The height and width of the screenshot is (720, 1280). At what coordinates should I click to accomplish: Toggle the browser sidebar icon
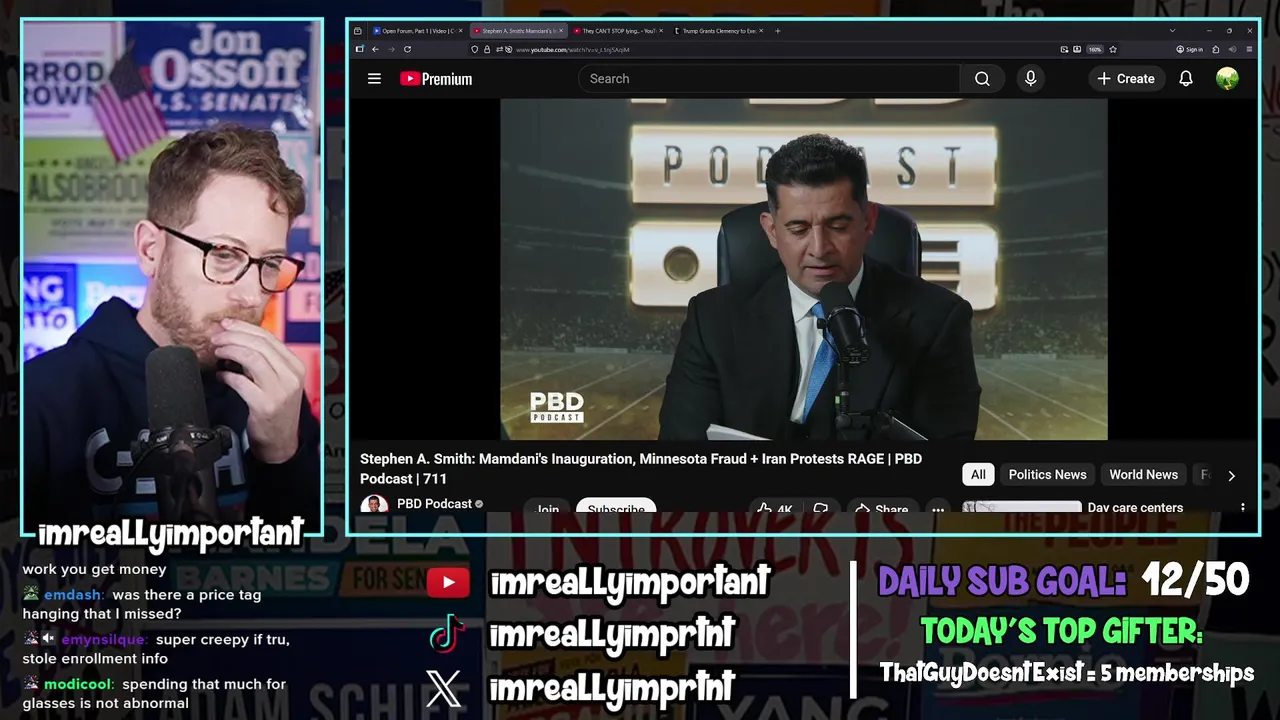pos(360,49)
